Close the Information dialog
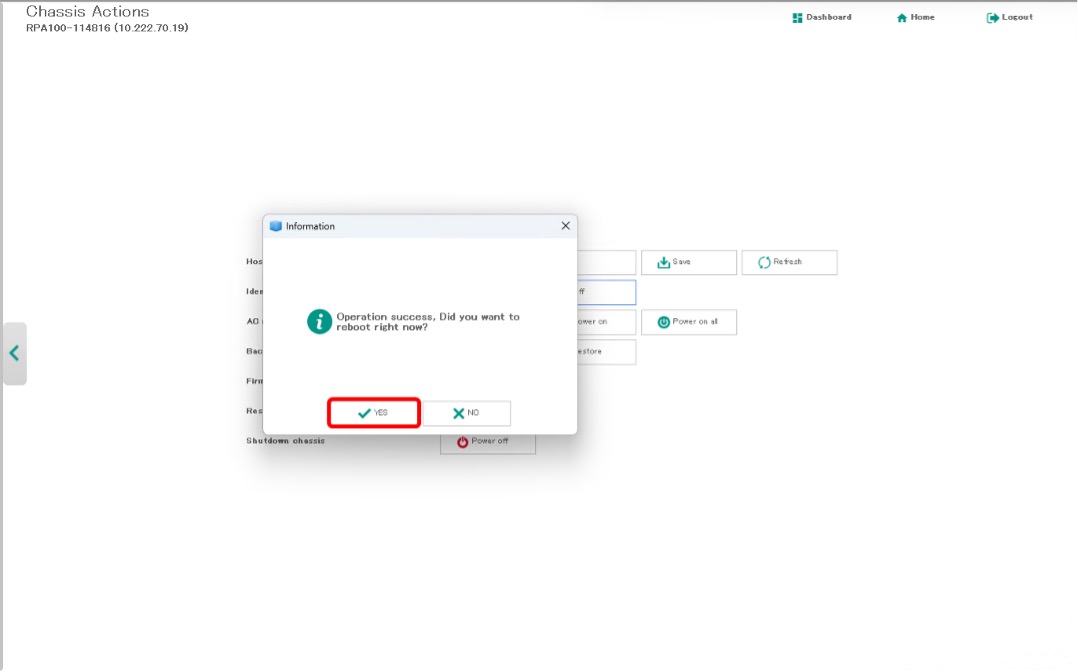Viewport: 1078px width, 672px height. pyautogui.click(x=565, y=226)
